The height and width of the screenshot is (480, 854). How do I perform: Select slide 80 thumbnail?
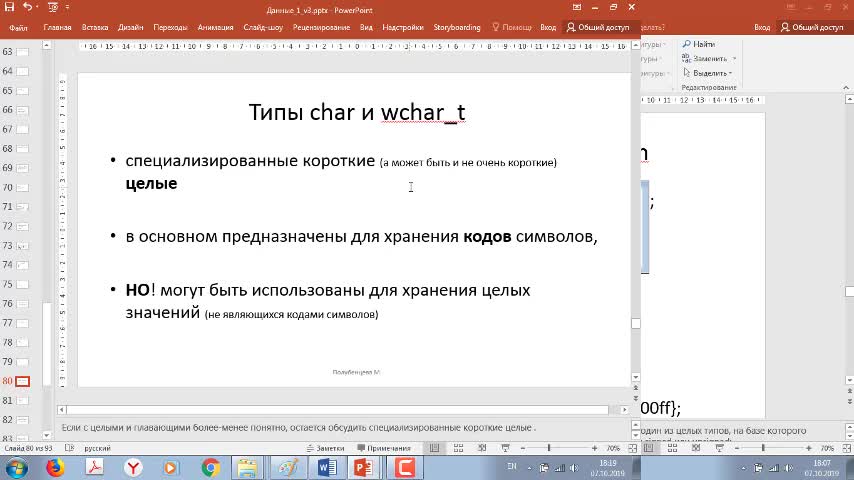click(22, 381)
